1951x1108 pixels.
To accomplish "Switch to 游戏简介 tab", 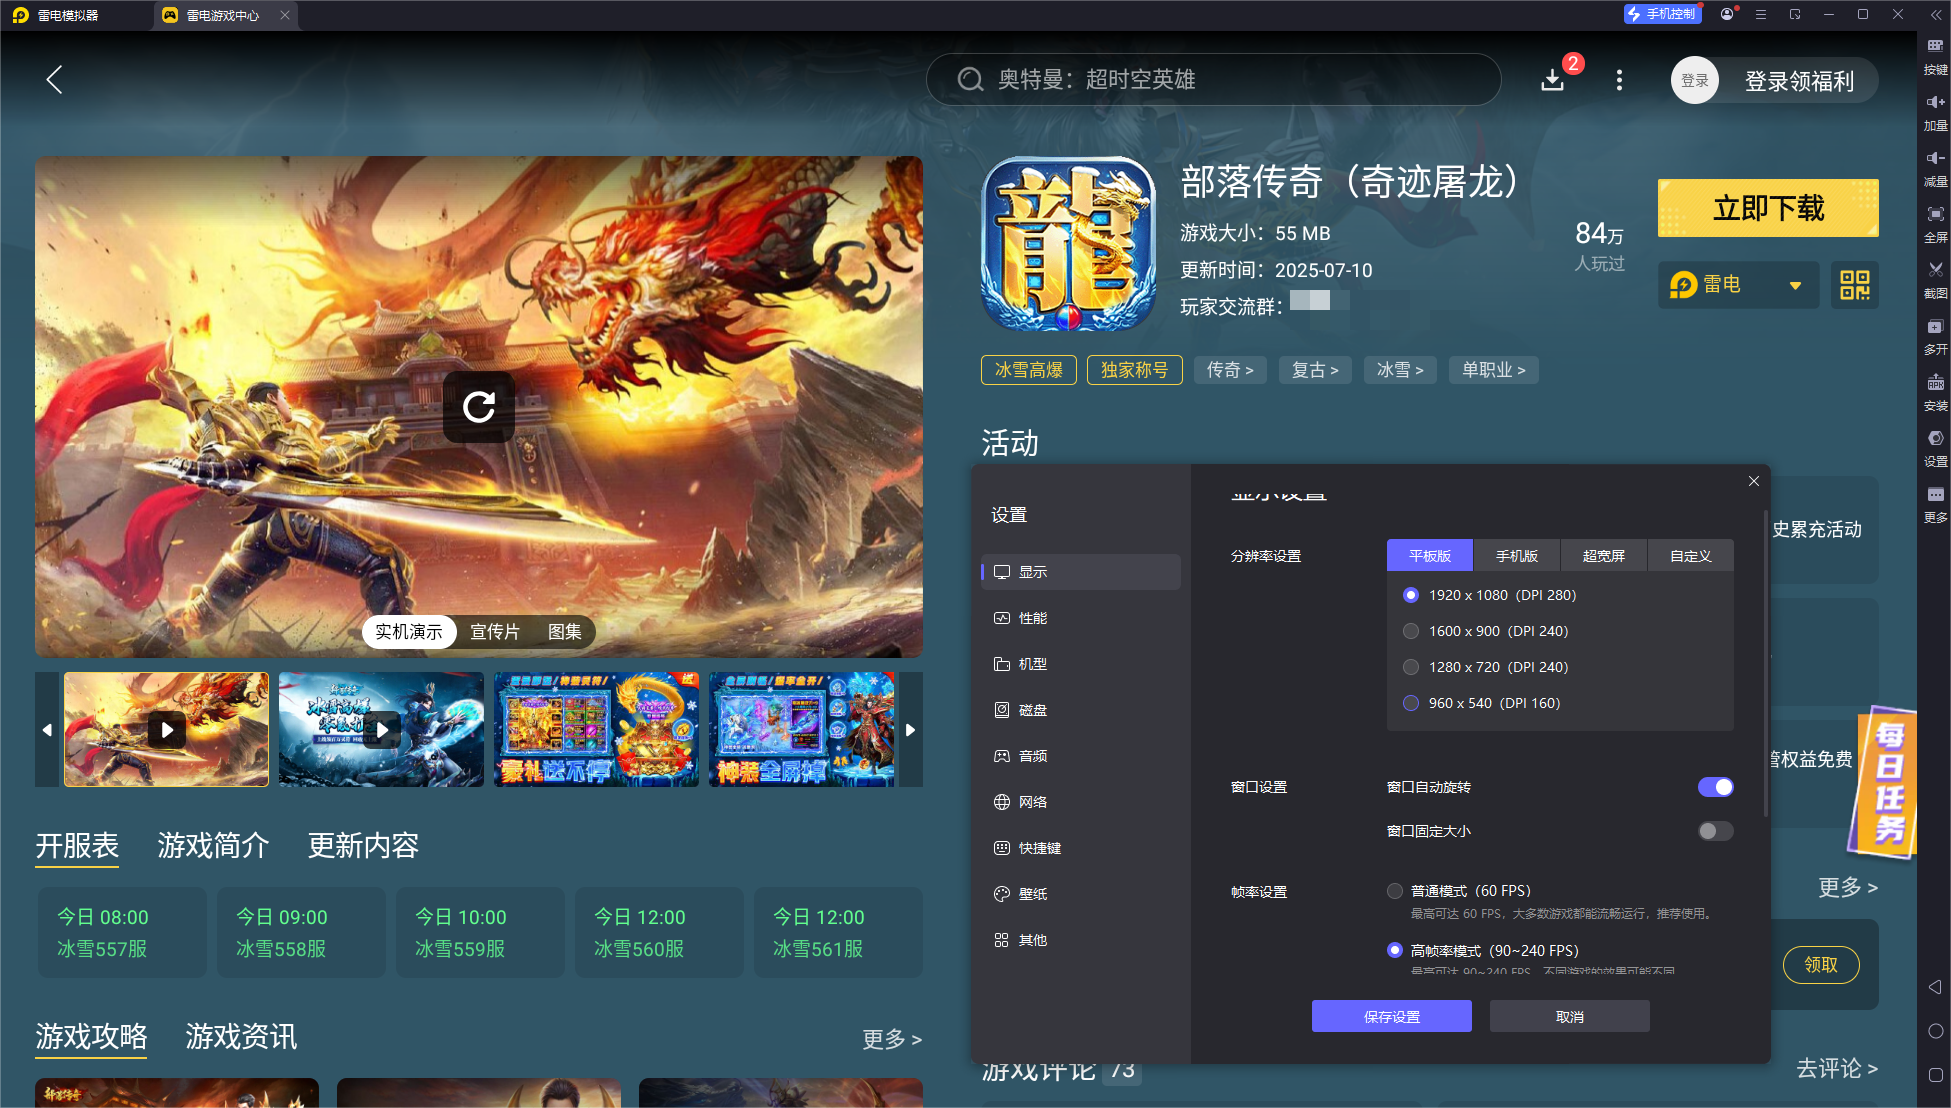I will pyautogui.click(x=213, y=846).
